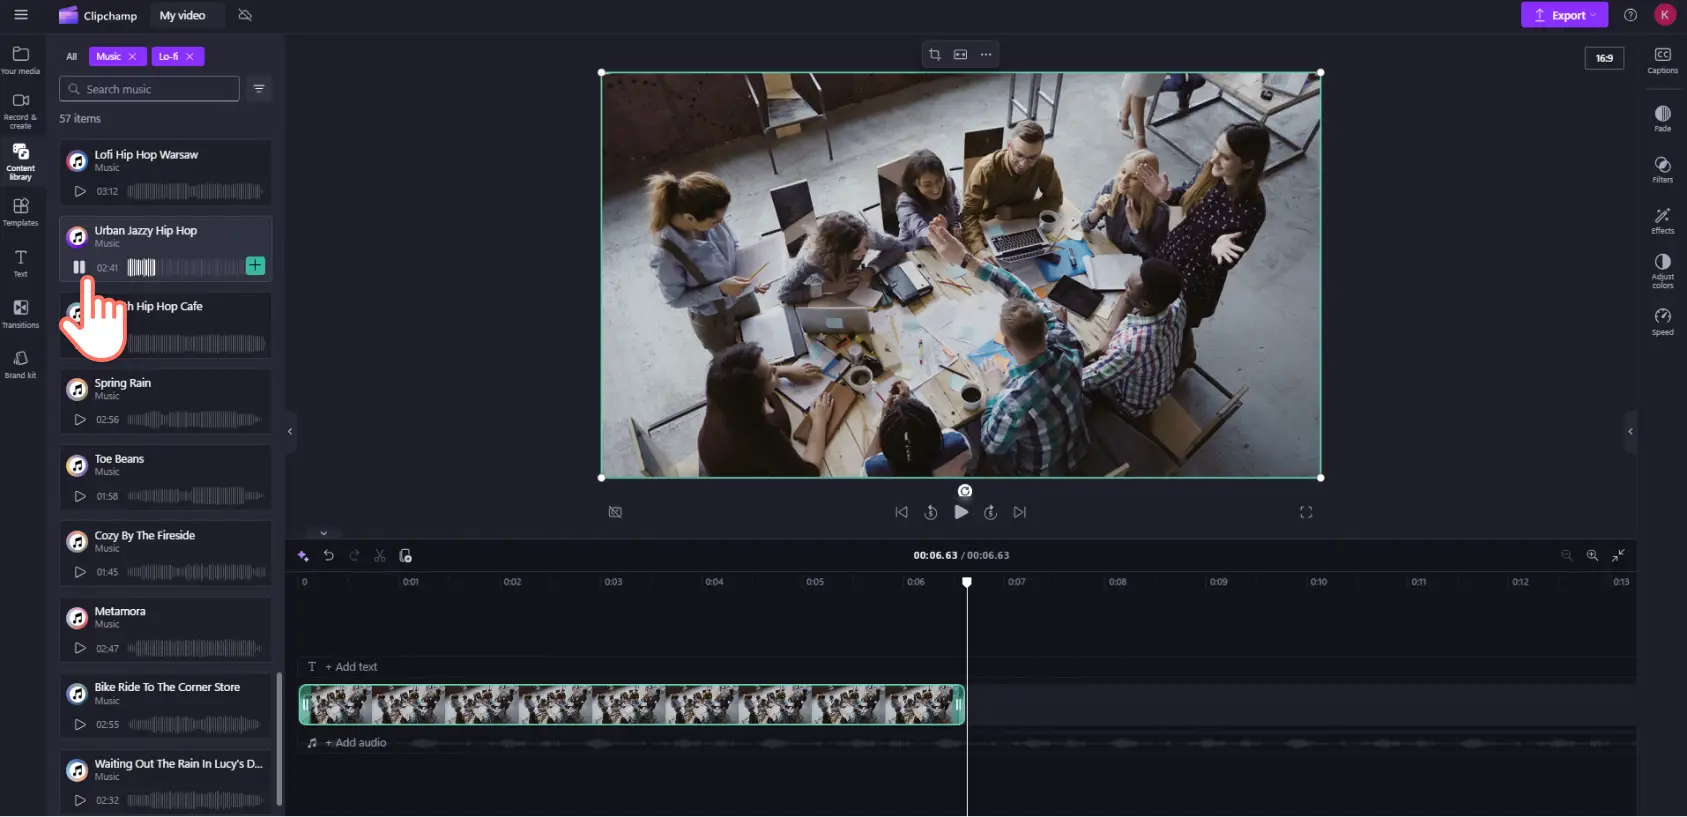Open Content library panel
This screenshot has width=1687, height=817.
point(21,161)
